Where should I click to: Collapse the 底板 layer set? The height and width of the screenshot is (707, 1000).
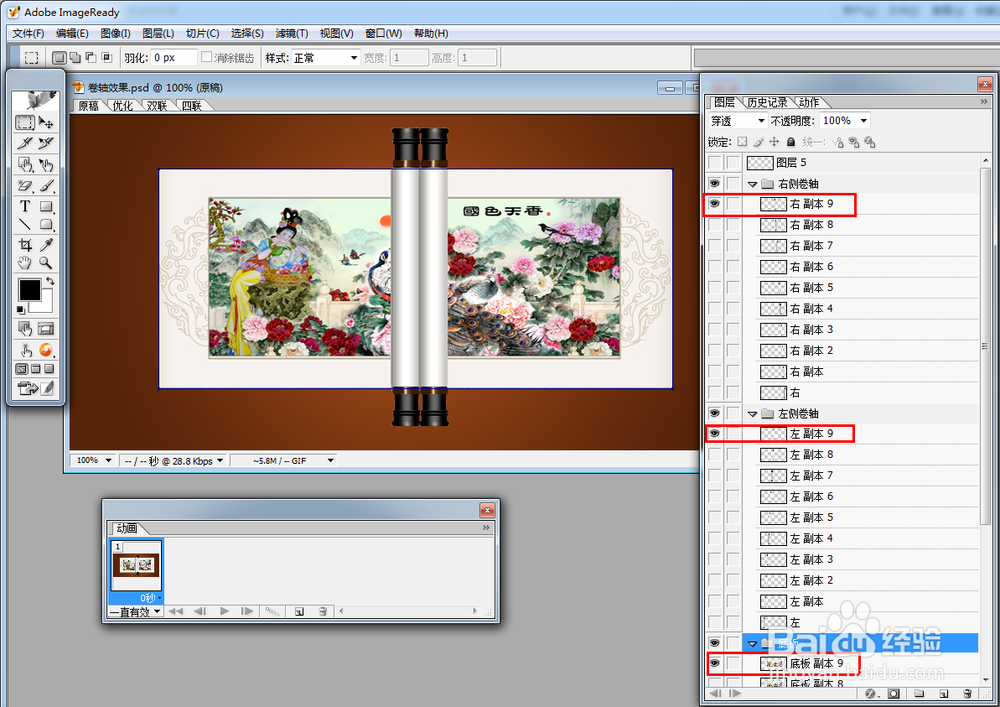click(753, 643)
